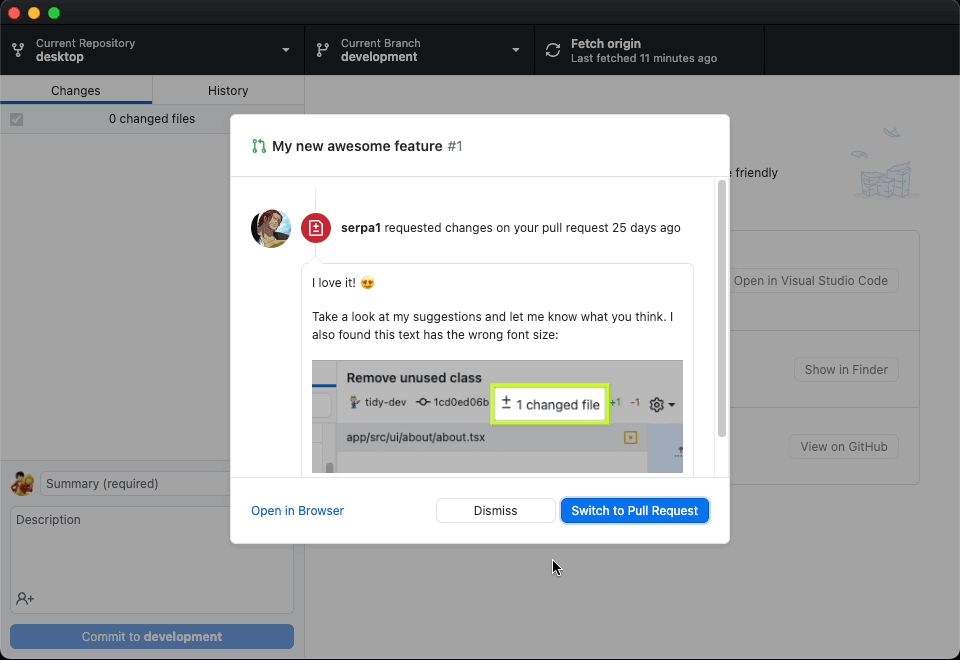The height and width of the screenshot is (660, 960).
Task: Click the 'I love it!' comment line
Action: [343, 283]
